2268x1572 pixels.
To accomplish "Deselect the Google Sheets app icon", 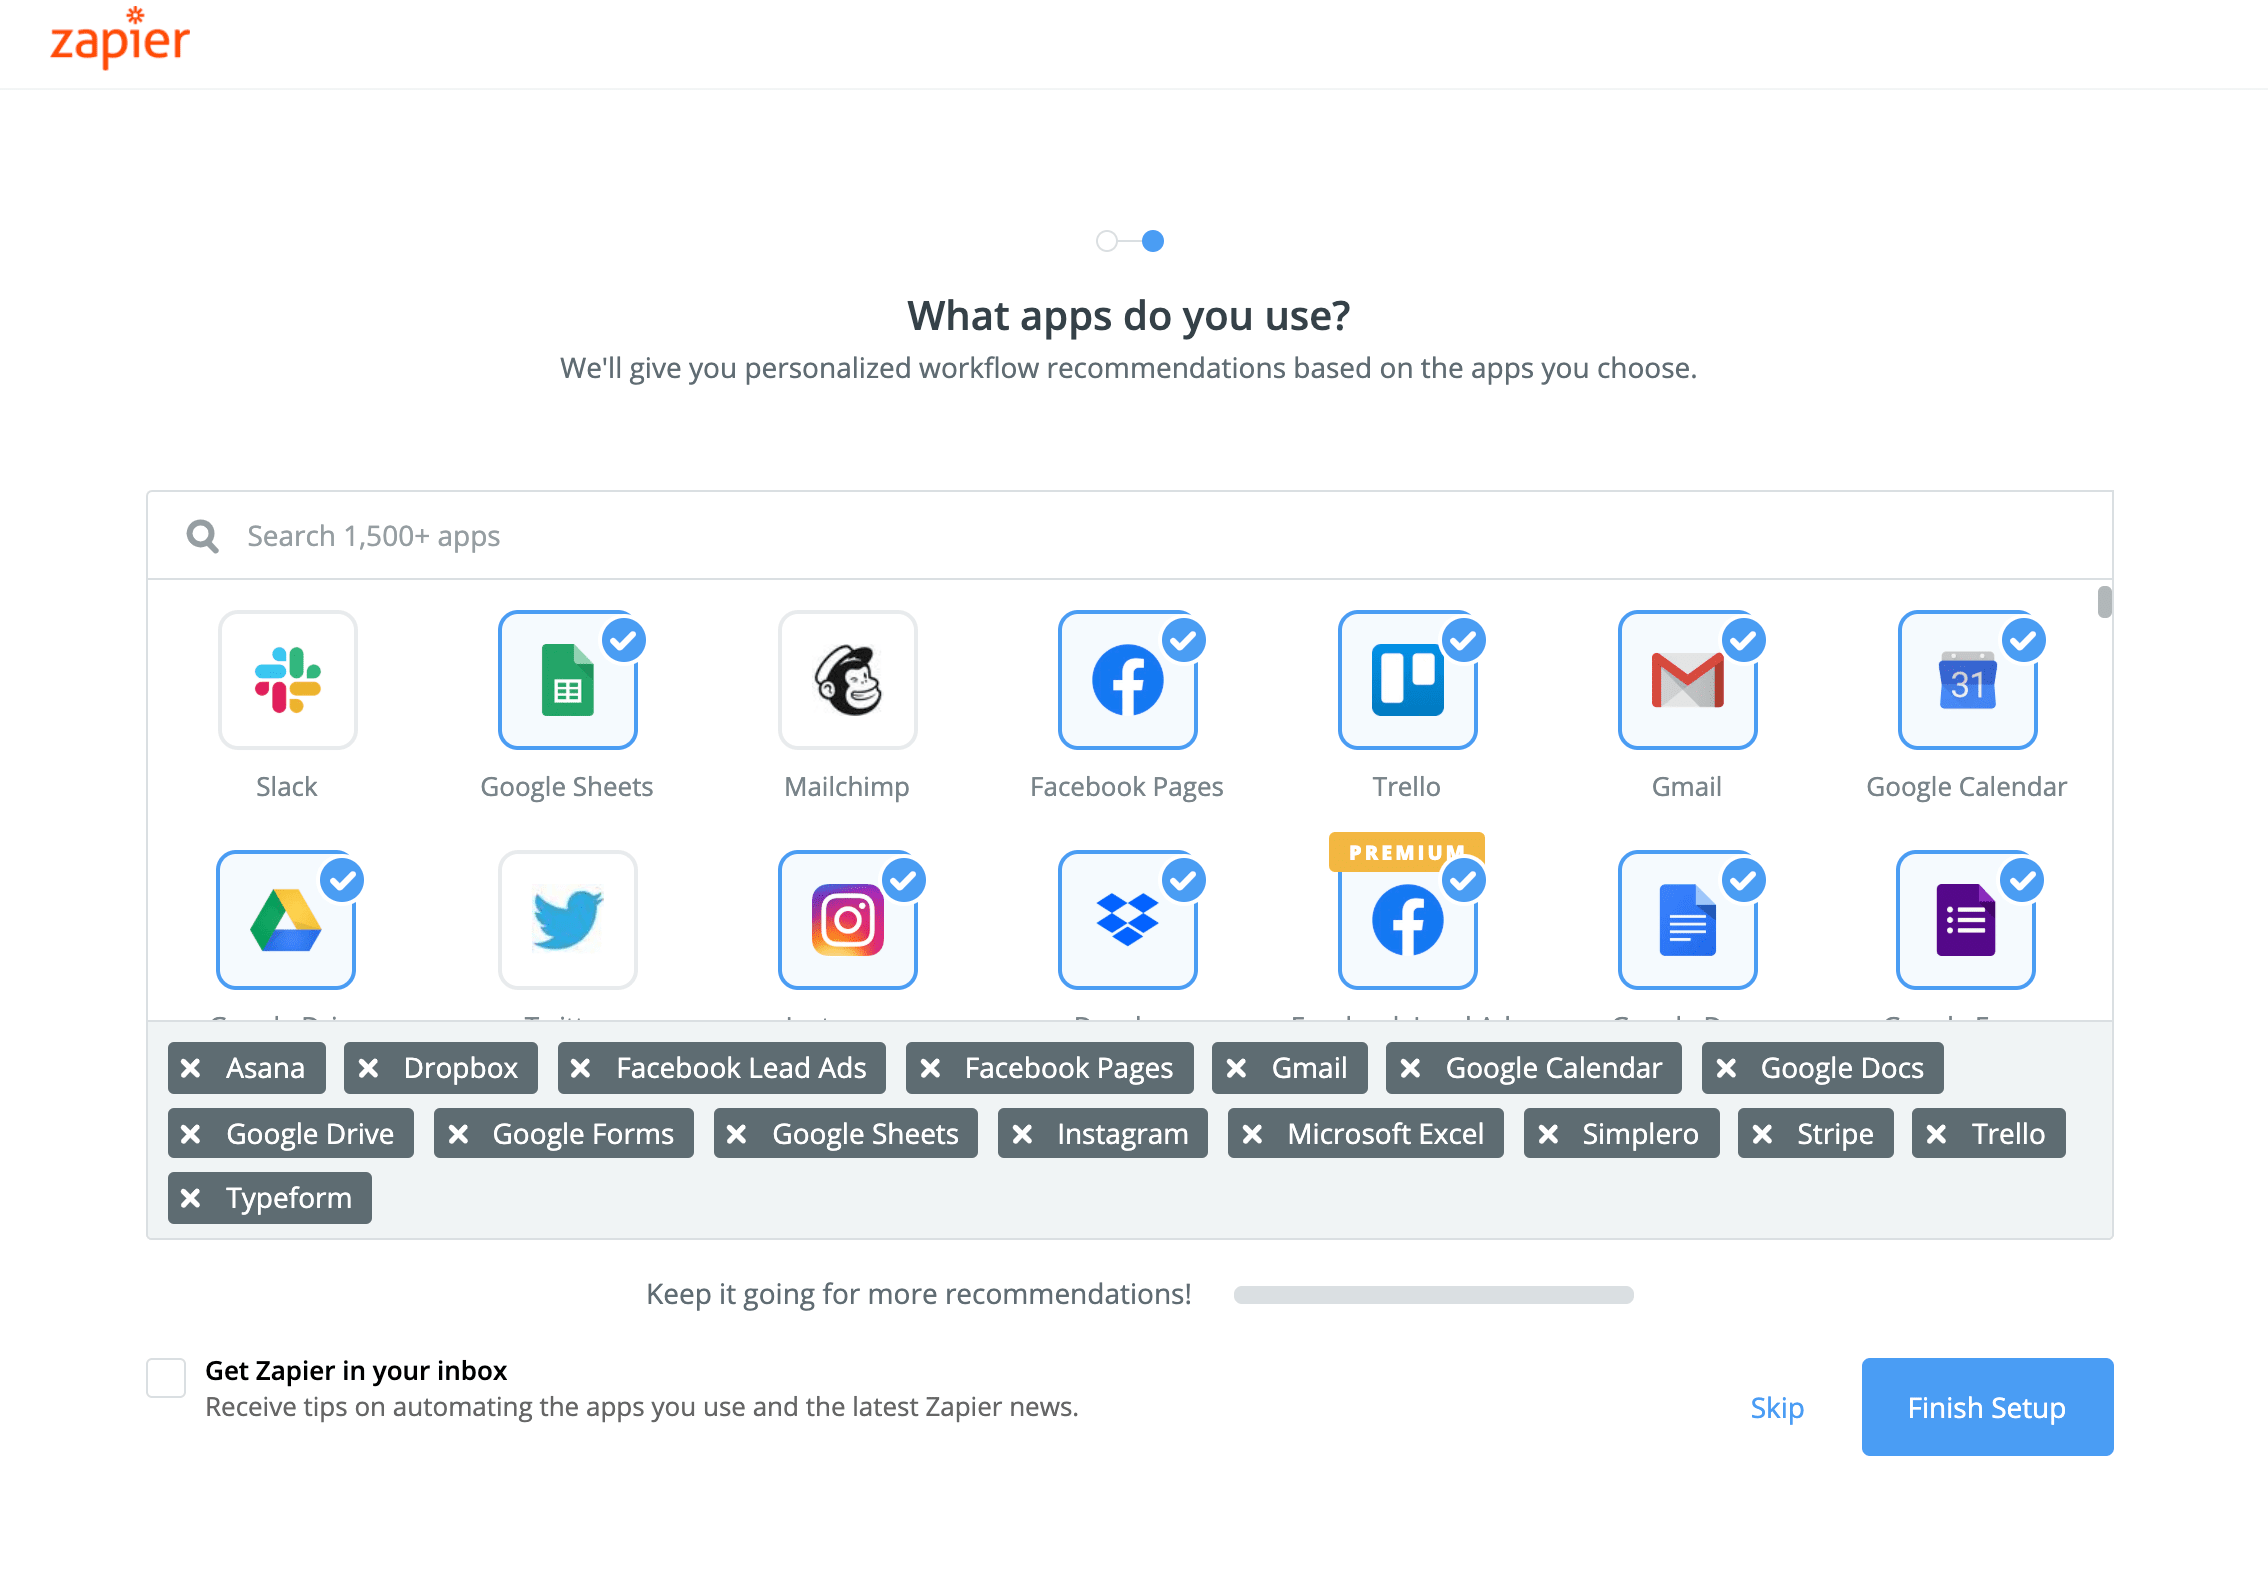I will click(567, 680).
